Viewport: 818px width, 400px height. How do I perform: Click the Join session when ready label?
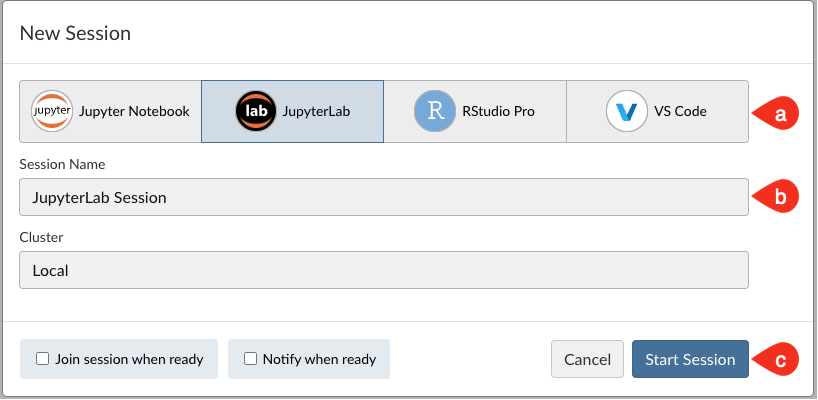click(x=129, y=359)
